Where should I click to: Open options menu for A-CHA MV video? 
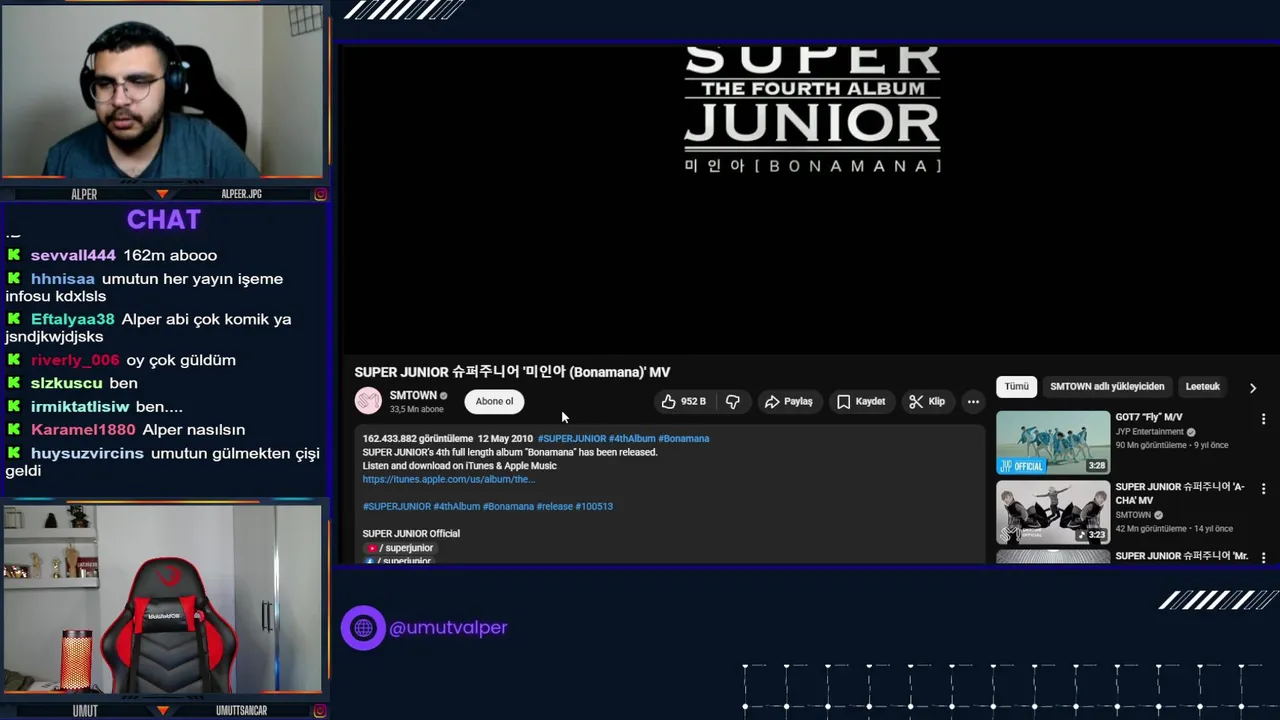pos(1263,489)
